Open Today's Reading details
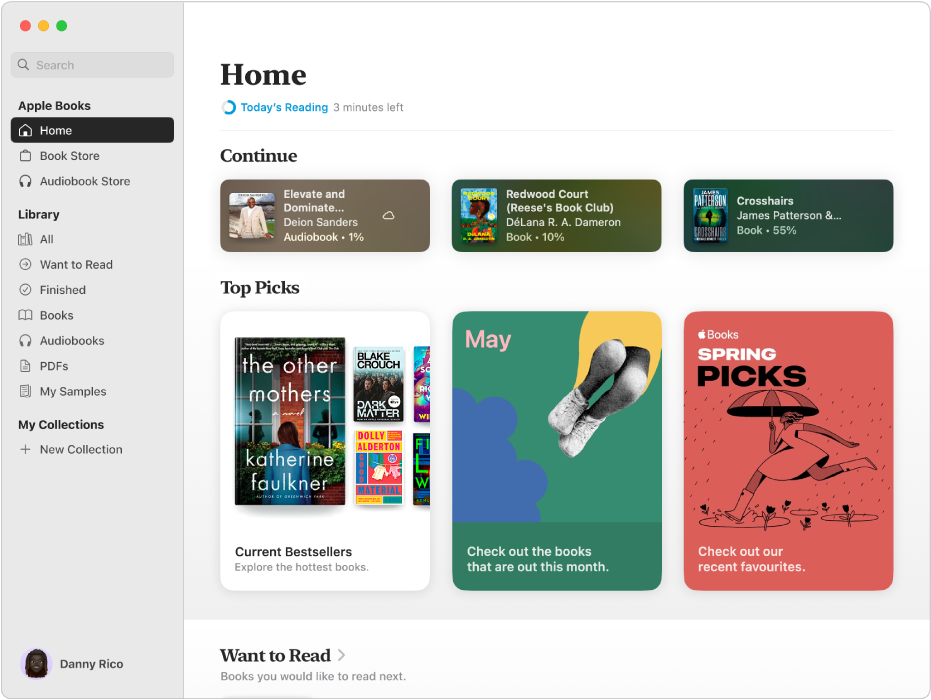Screen dimensions: 931x700 [x=284, y=107]
